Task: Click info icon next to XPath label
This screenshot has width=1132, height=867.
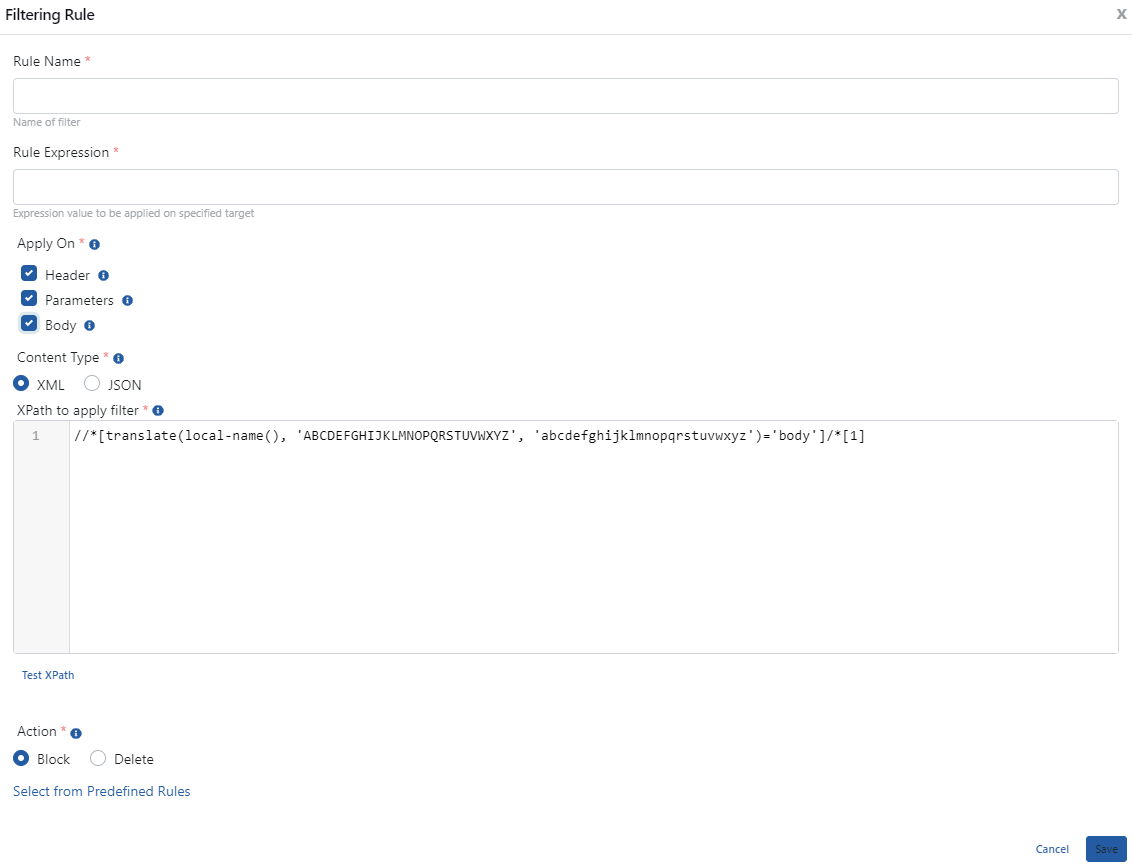Action: (x=158, y=410)
